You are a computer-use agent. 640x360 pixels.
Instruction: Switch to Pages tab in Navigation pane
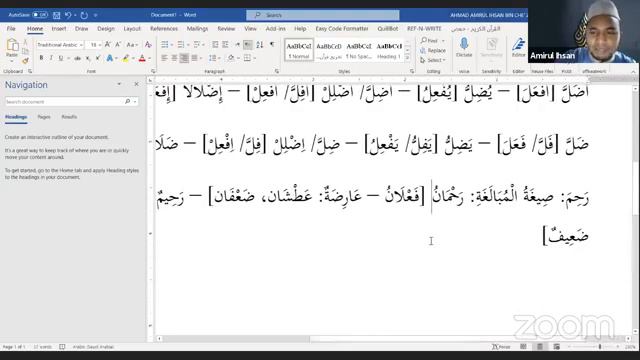click(44, 117)
